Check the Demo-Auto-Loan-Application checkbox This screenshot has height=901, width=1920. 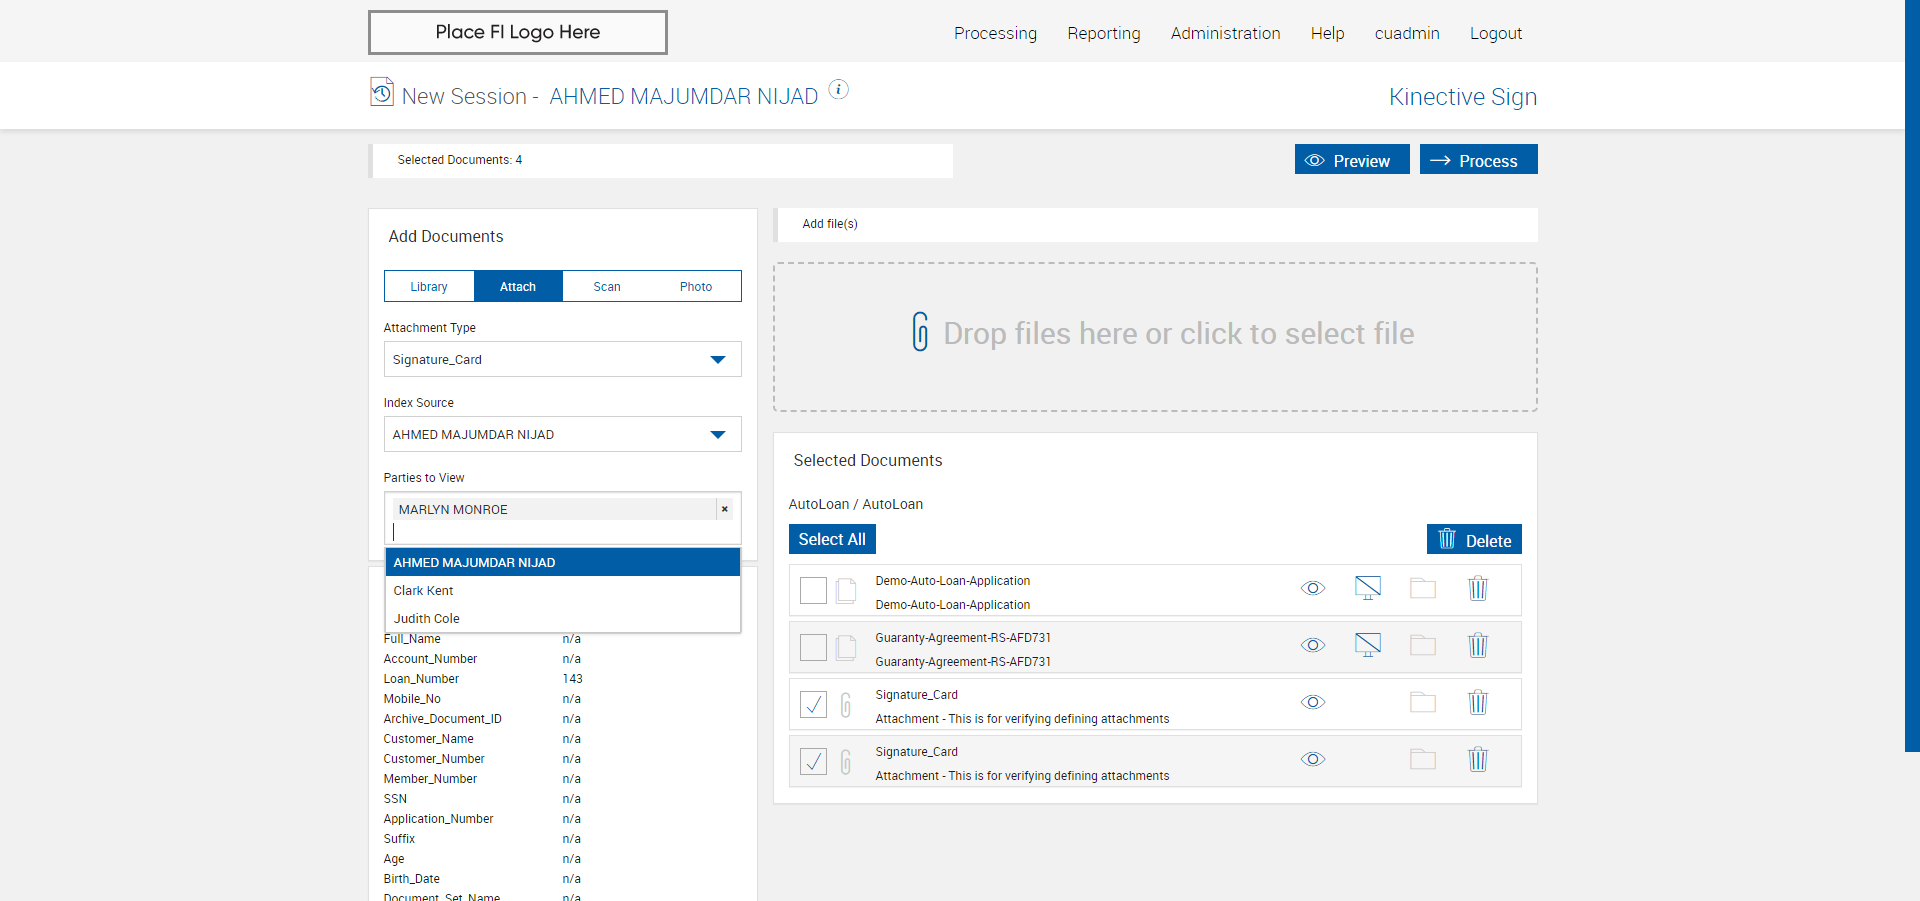[813, 591]
